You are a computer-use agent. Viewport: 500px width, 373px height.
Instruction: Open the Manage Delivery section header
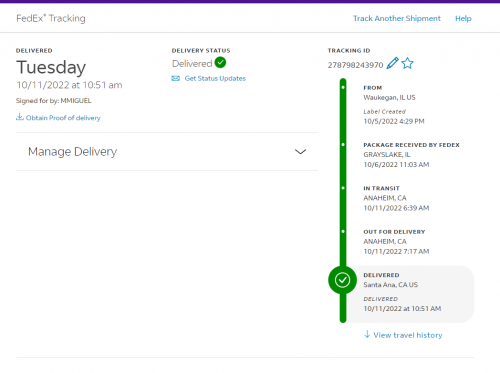(167, 152)
